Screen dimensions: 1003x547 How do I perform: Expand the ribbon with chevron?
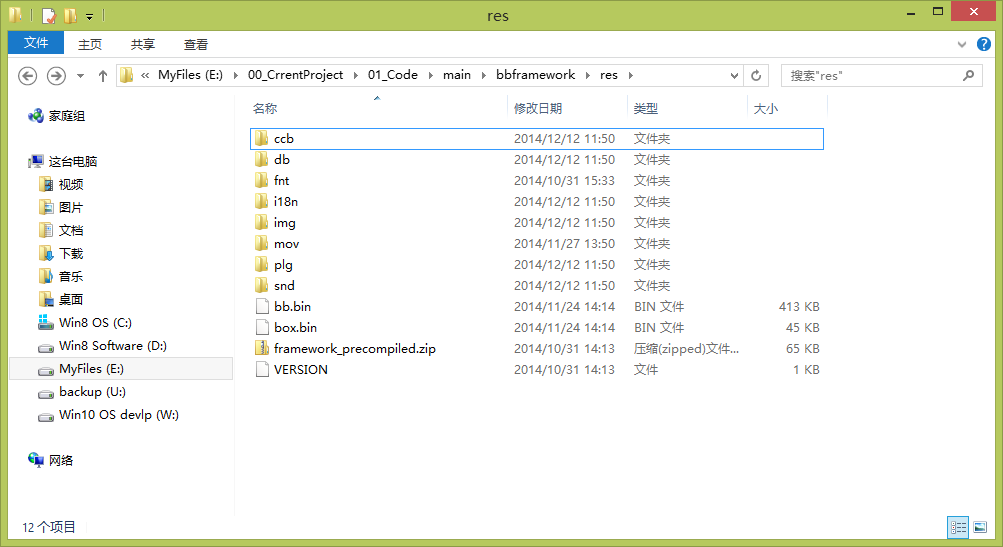click(961, 44)
